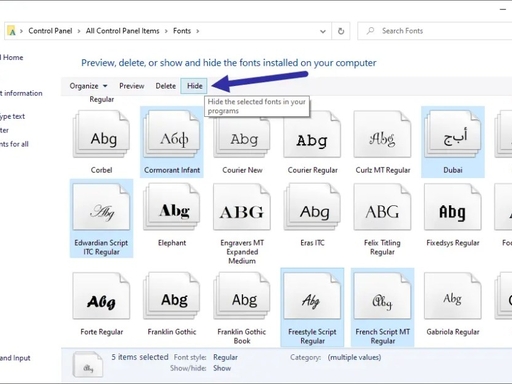Click the 'and Input' sidebar link
The height and width of the screenshot is (384, 512).
pyautogui.click(x=15, y=358)
